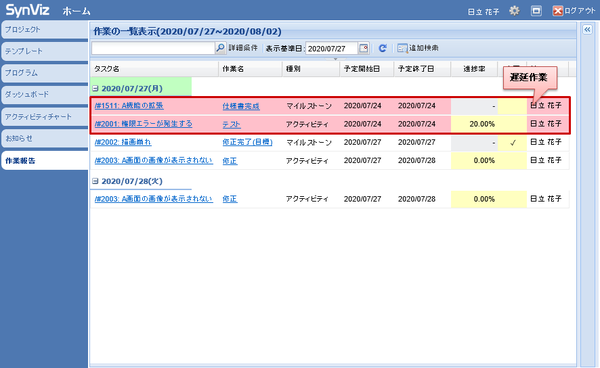This screenshot has width=600, height=368.
Task: Open the テスト work link
Action: click(232, 124)
